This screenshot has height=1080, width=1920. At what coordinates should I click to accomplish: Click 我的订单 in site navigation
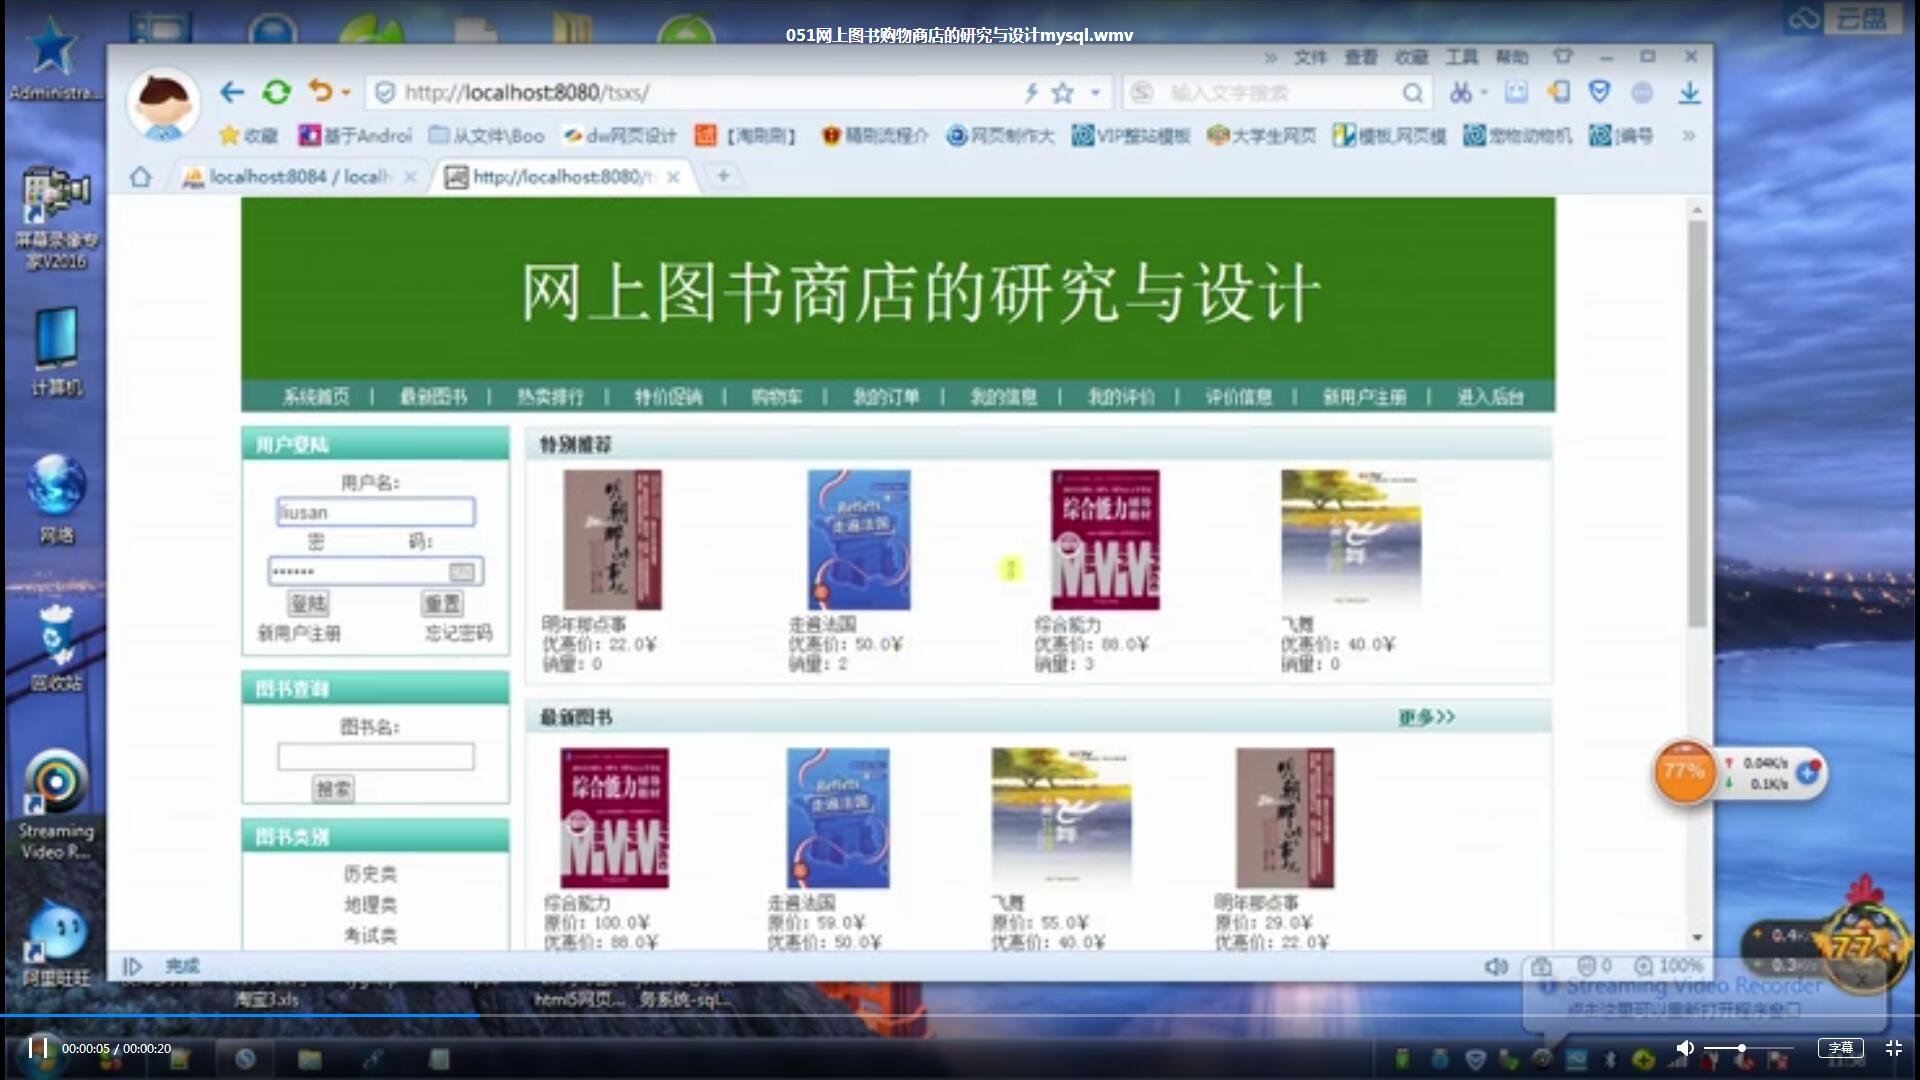pyautogui.click(x=886, y=397)
